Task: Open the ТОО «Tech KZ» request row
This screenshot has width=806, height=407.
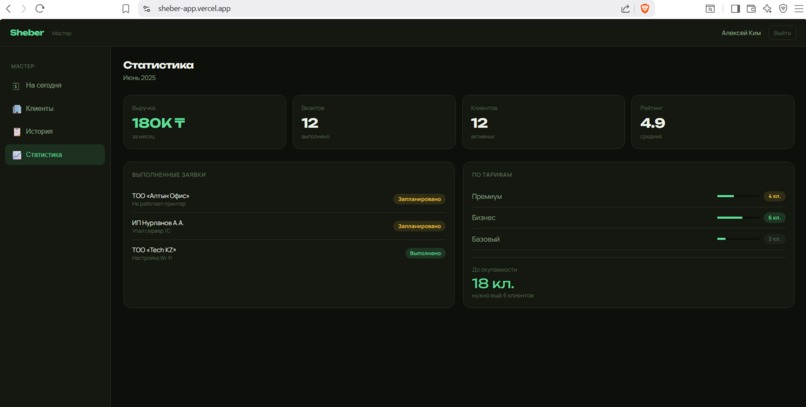Action: [288, 253]
